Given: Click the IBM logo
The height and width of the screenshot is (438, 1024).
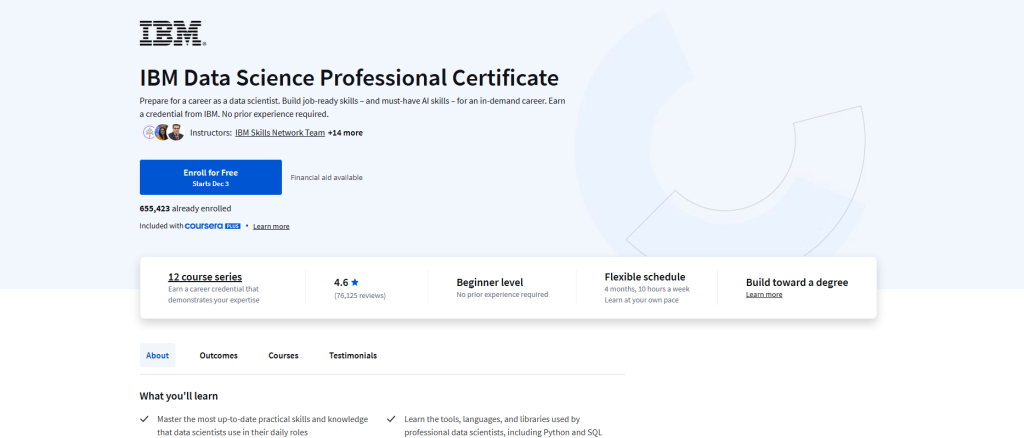Looking at the screenshot, I should (x=173, y=33).
